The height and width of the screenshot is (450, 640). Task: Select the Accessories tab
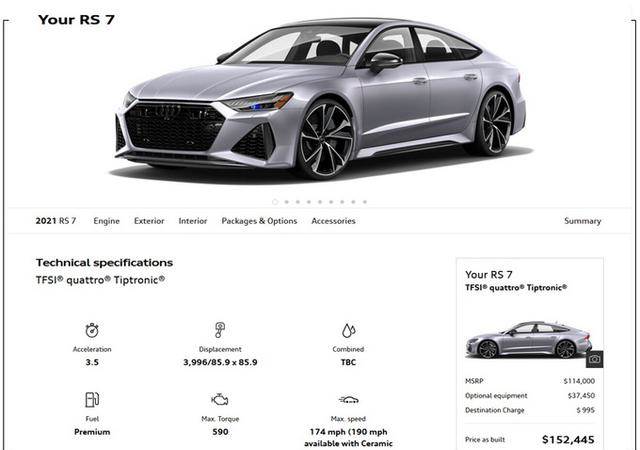(333, 221)
